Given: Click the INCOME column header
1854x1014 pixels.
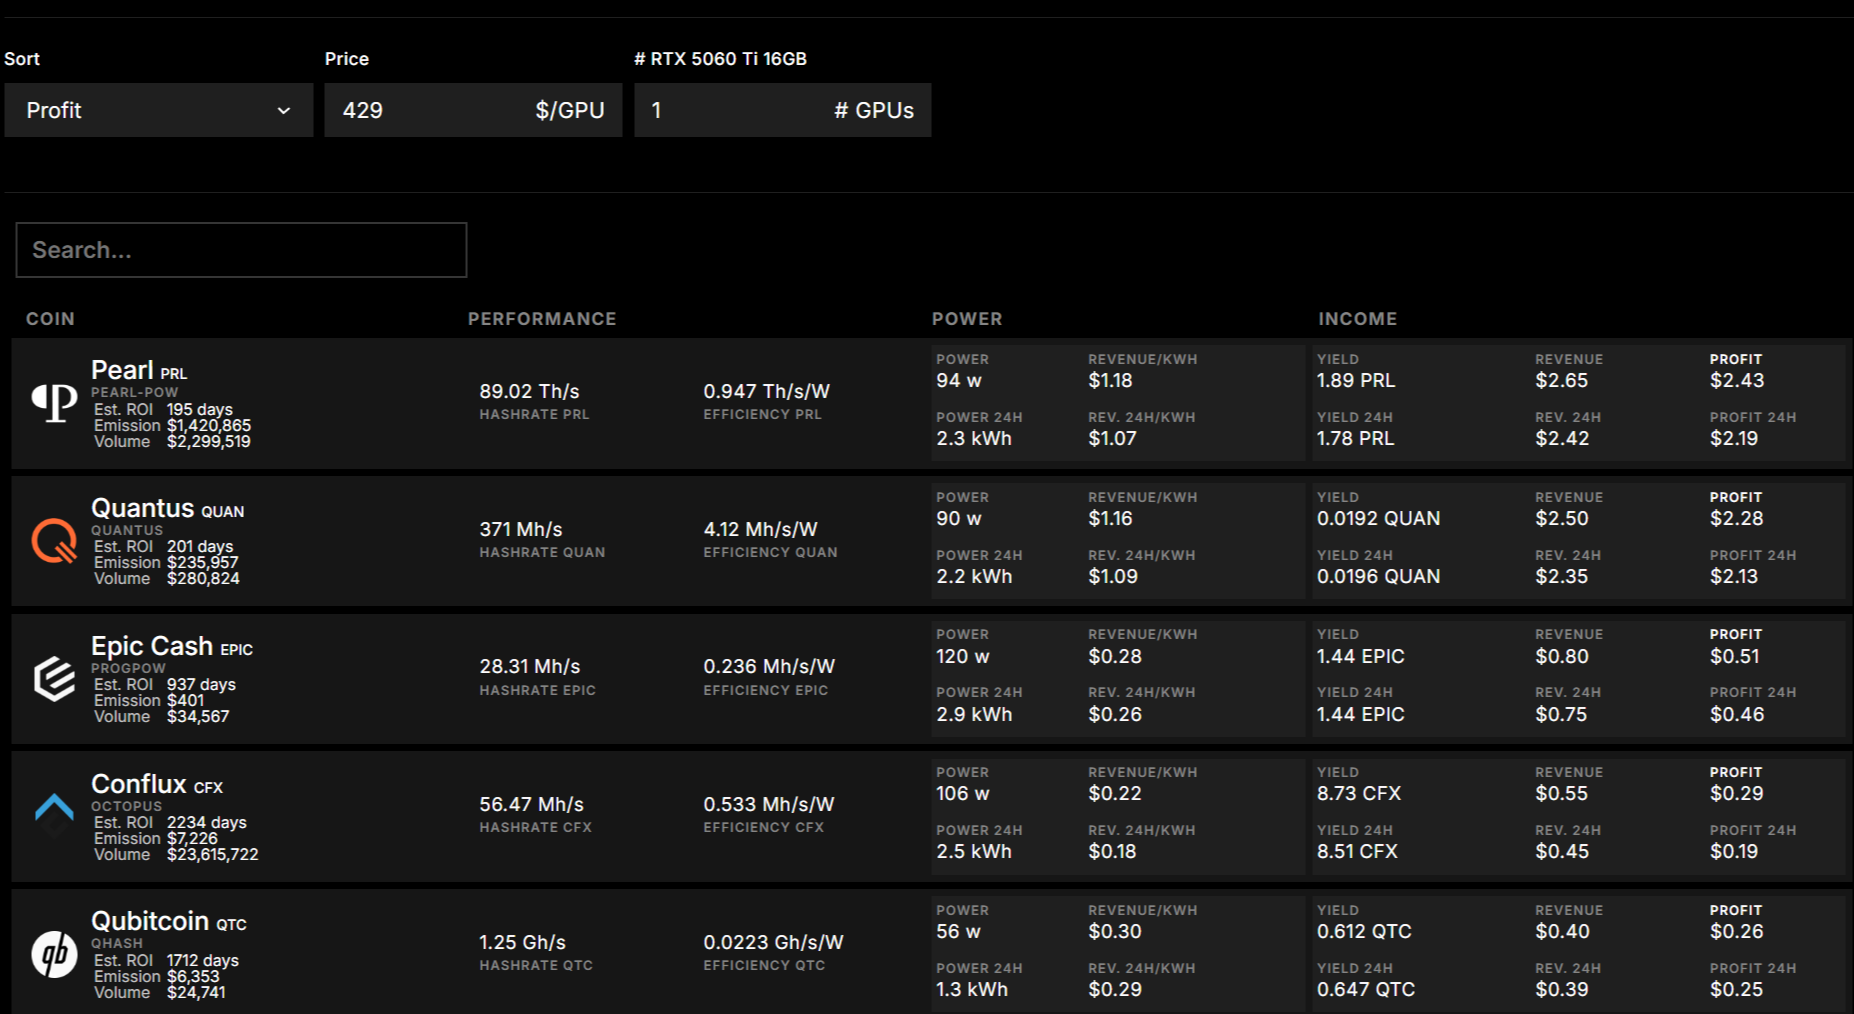Looking at the screenshot, I should 1357,319.
